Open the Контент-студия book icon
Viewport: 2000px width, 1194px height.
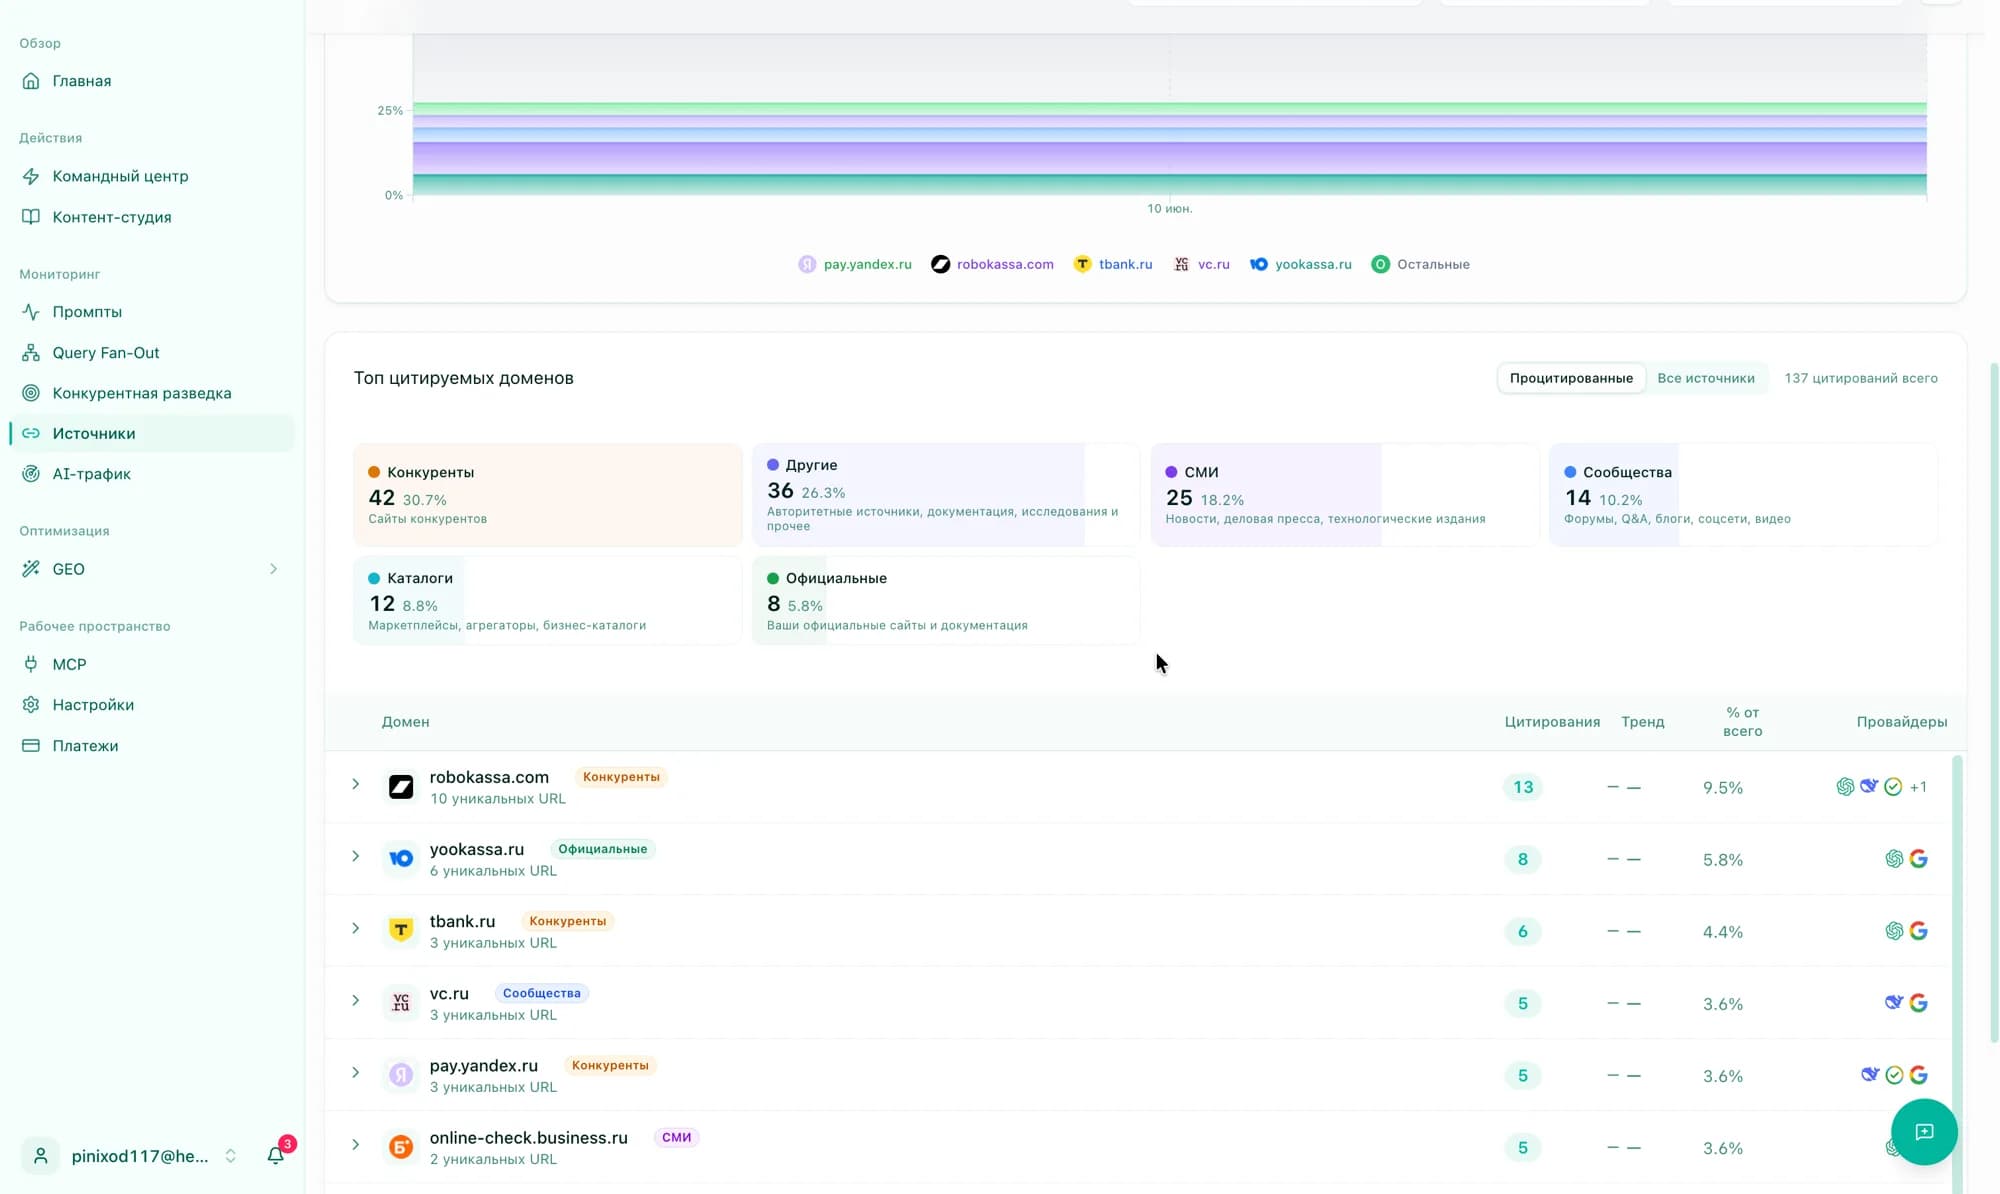click(31, 217)
